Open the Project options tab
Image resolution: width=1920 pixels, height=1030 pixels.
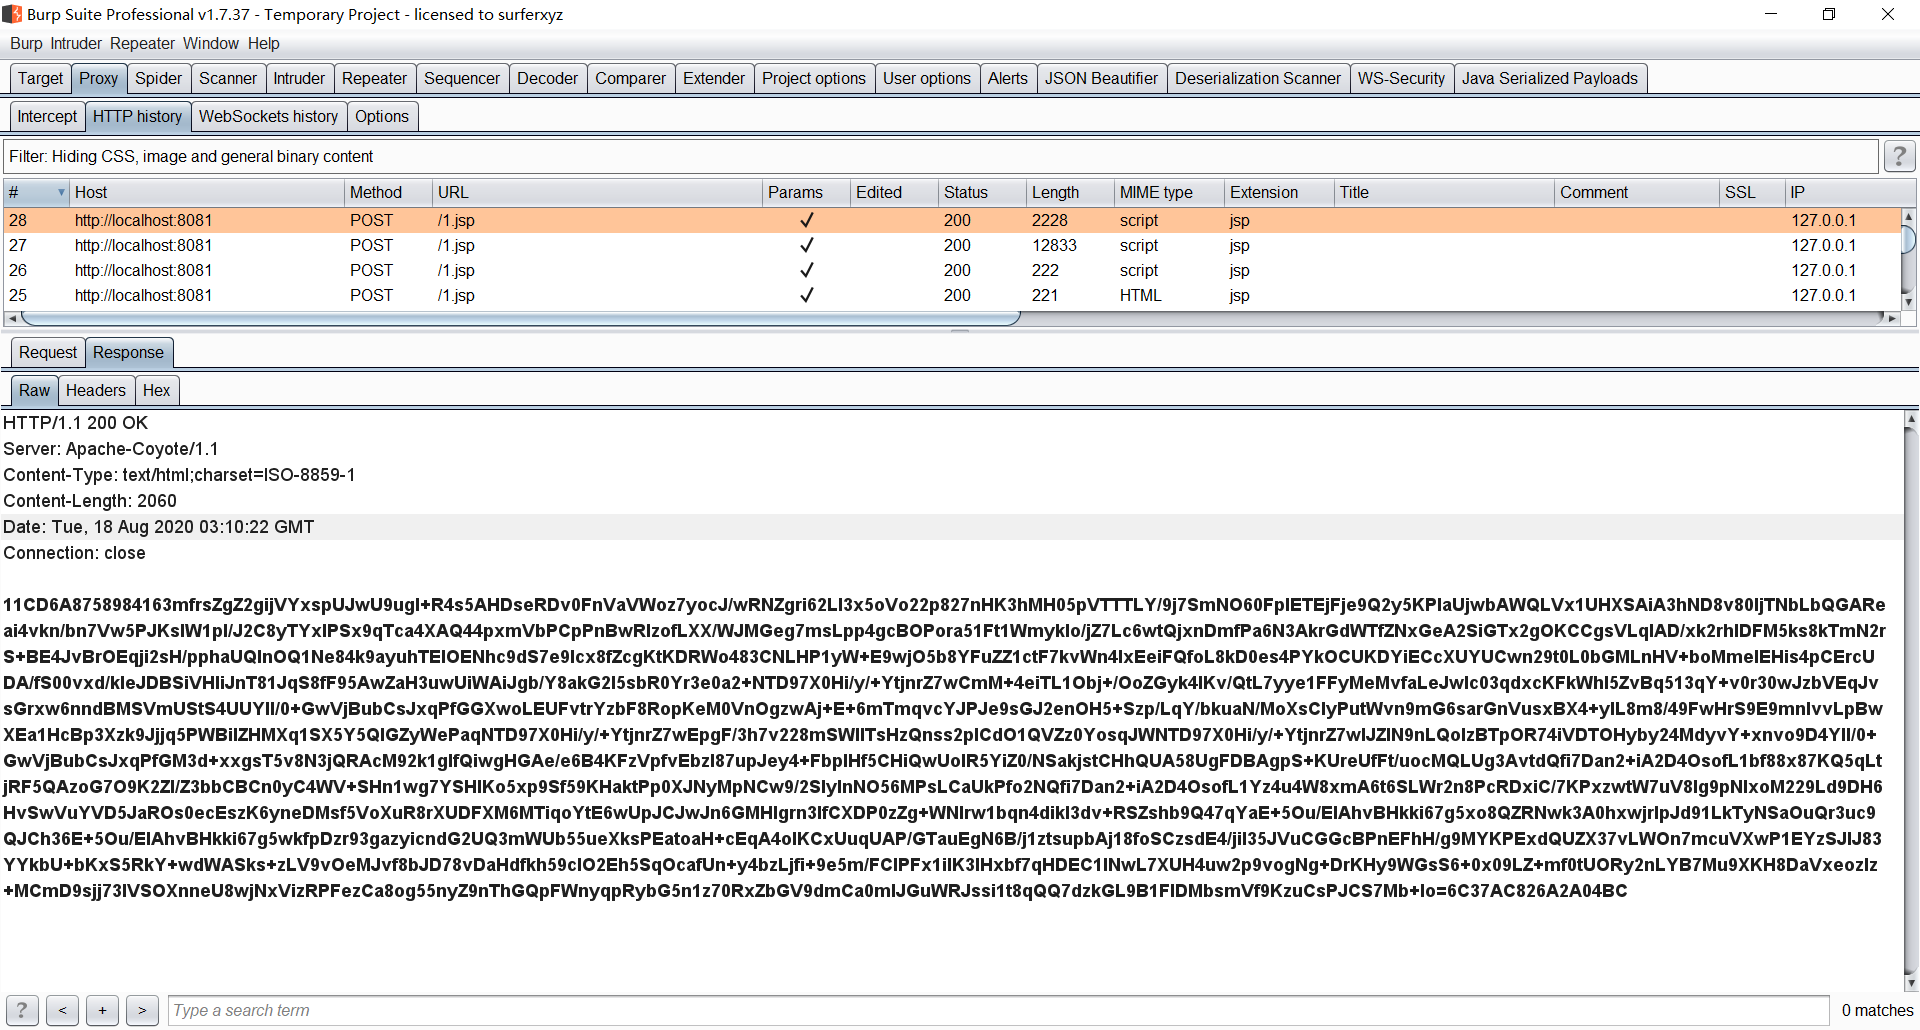814,78
